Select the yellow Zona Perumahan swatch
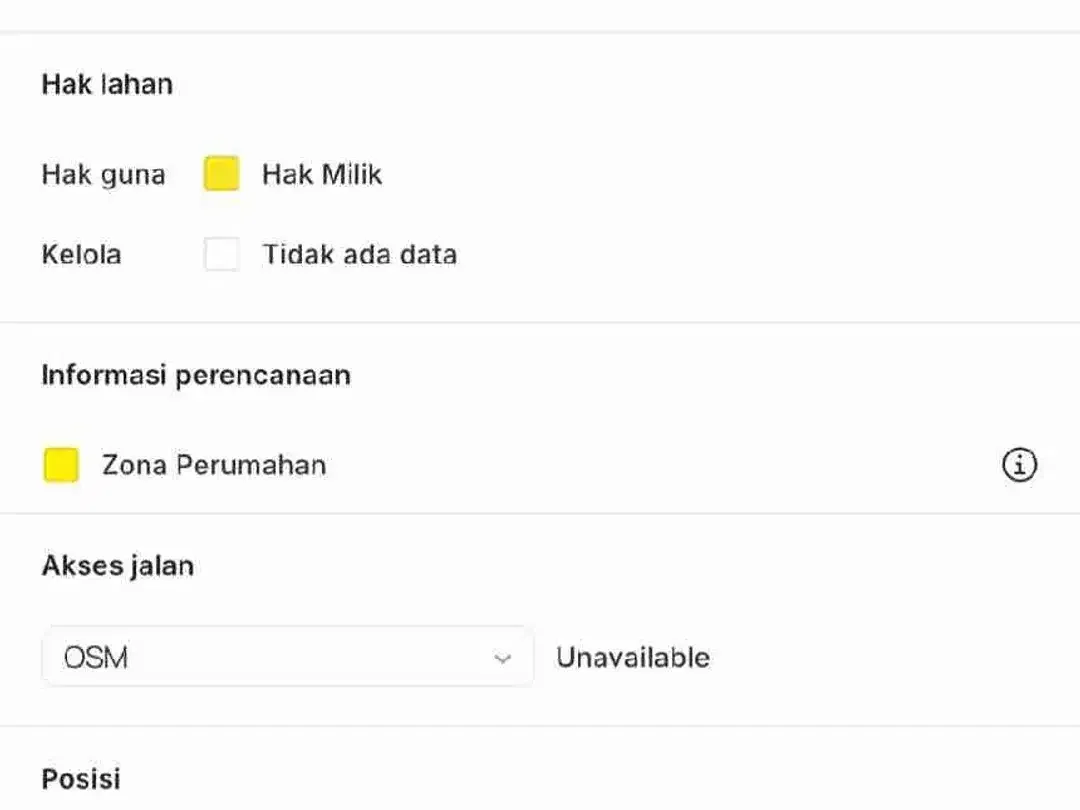Viewport: 1080px width, 810px height. coord(61,465)
